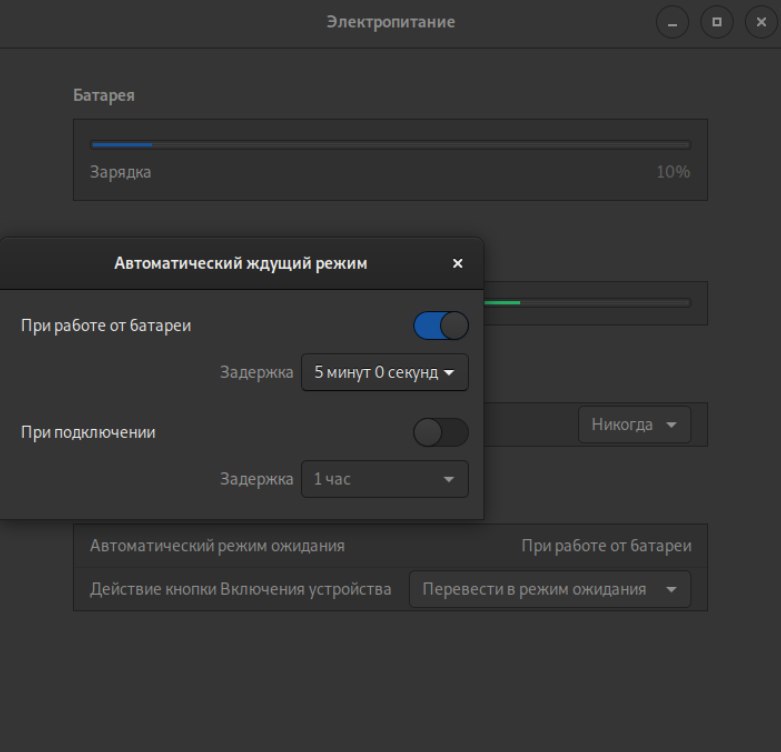Maximize the Электропитание window
This screenshot has width=781, height=752.
(x=717, y=22)
